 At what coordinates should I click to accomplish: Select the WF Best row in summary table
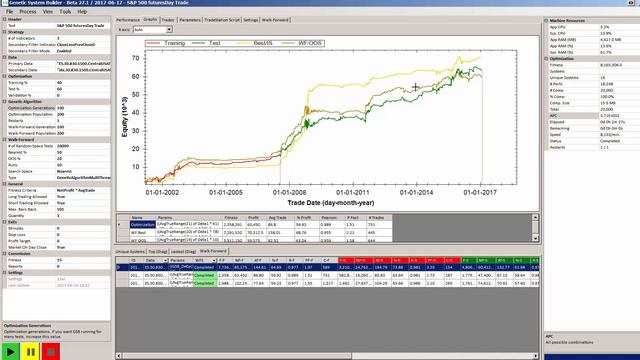pyautogui.click(x=142, y=233)
